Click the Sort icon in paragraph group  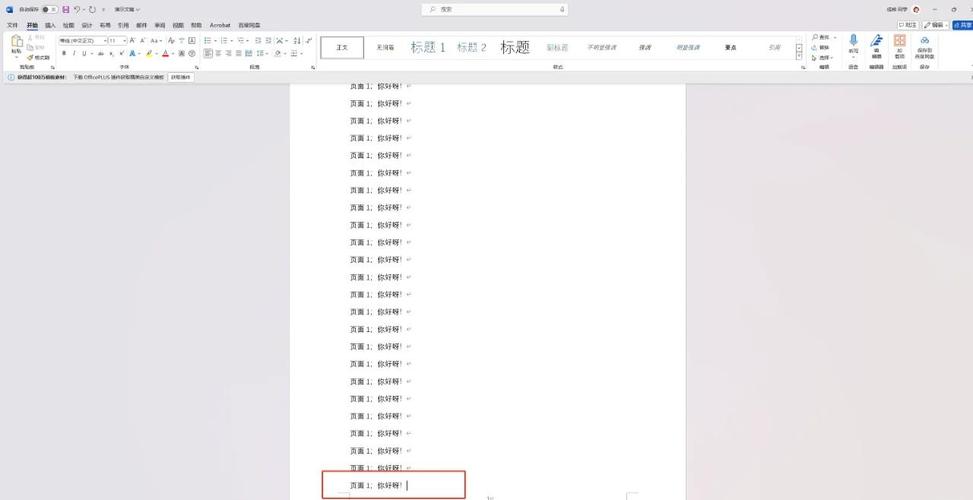tap(297, 40)
